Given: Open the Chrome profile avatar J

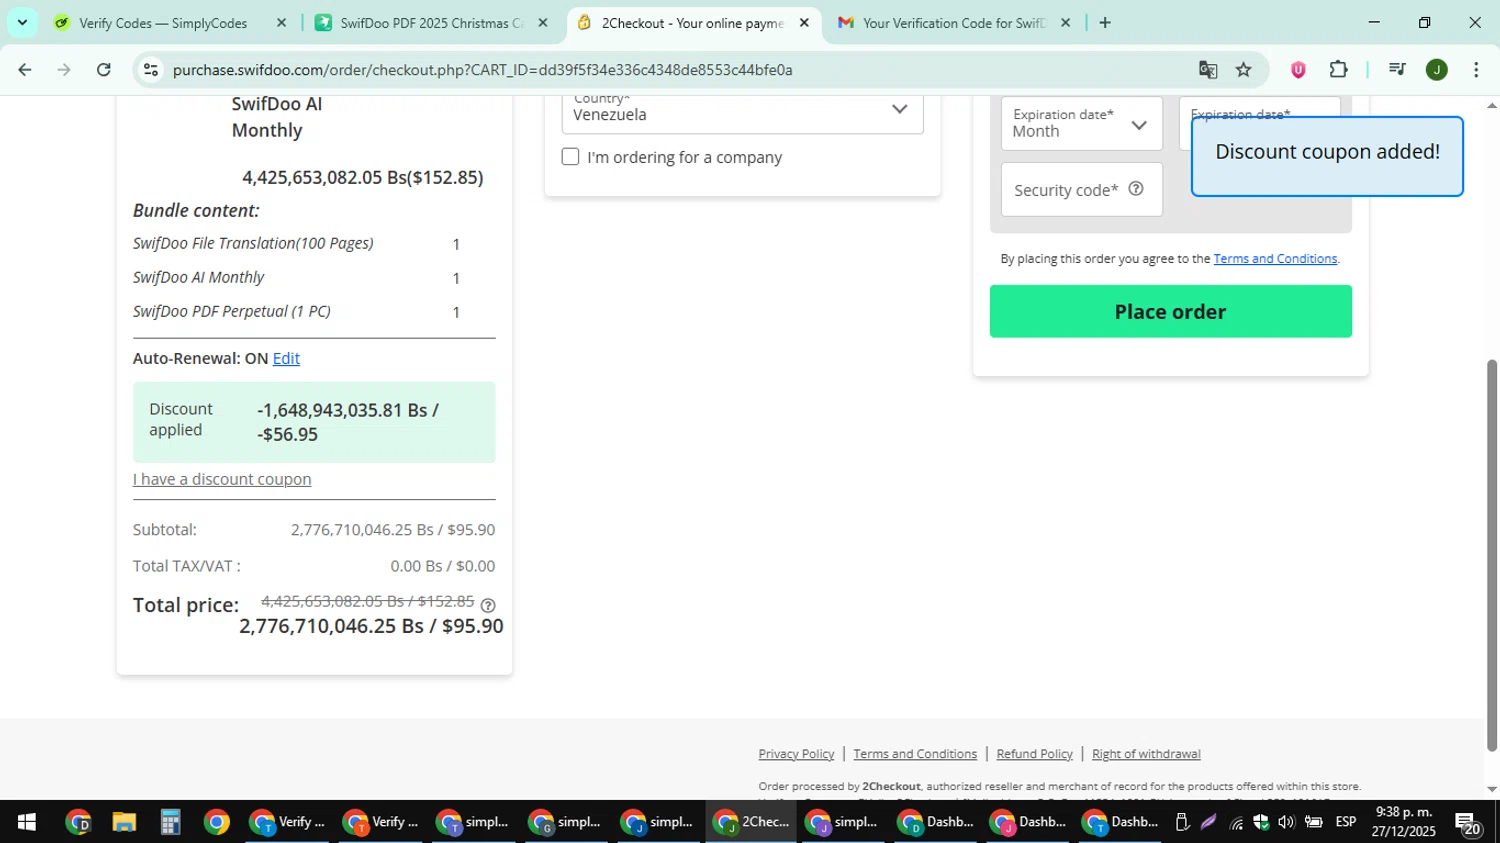Looking at the screenshot, I should 1437,70.
